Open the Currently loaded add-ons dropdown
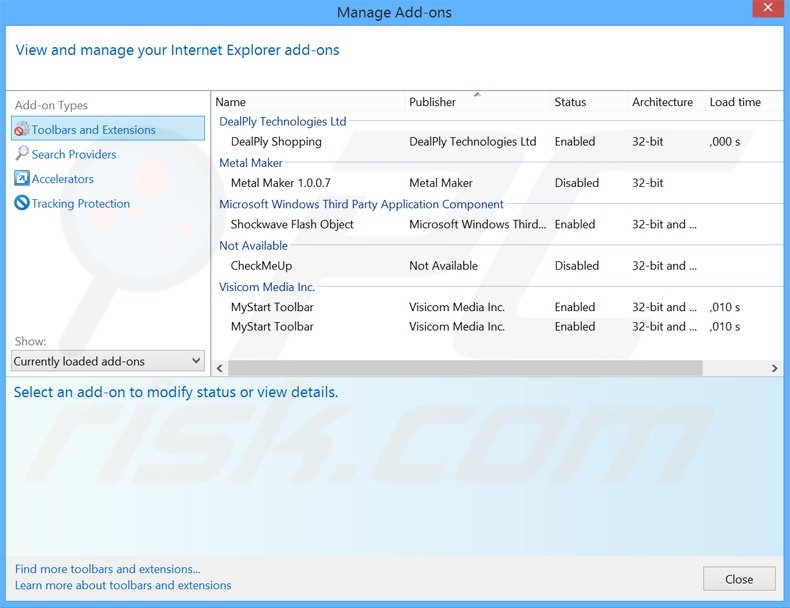The height and width of the screenshot is (608, 790). [x=108, y=361]
